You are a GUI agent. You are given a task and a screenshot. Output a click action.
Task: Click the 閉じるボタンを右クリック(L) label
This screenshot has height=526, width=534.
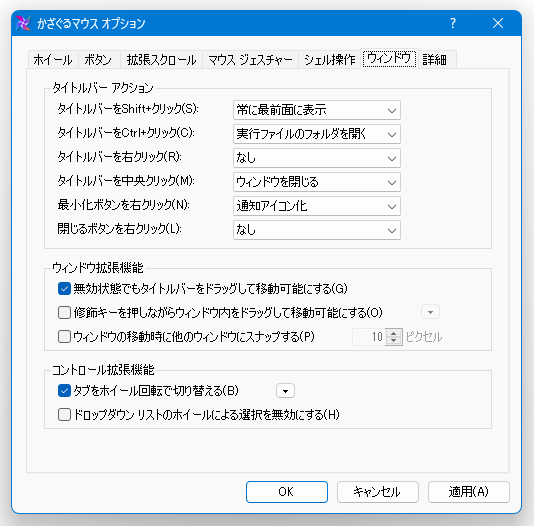point(119,229)
